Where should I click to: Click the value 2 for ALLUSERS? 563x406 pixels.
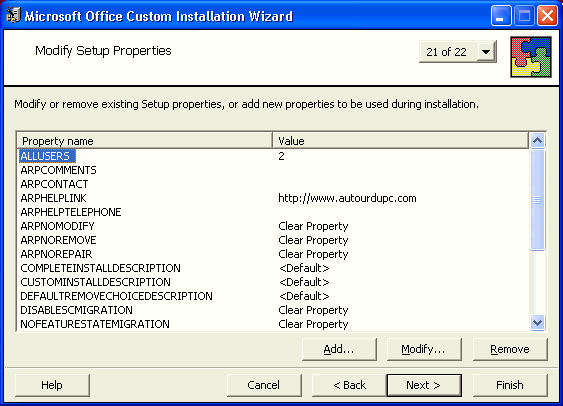tap(281, 156)
